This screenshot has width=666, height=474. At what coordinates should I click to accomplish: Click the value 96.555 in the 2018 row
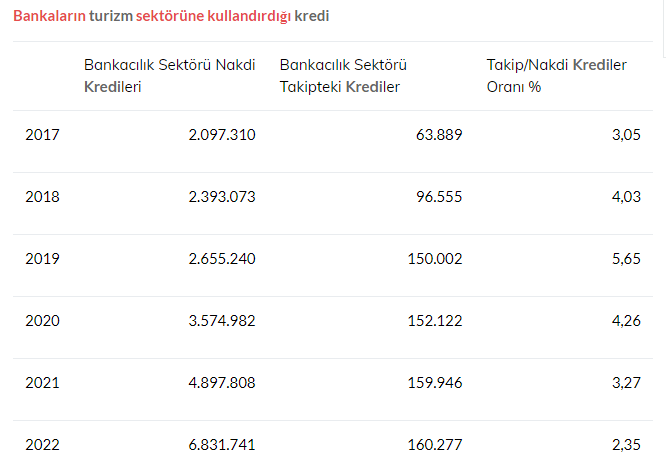click(439, 197)
